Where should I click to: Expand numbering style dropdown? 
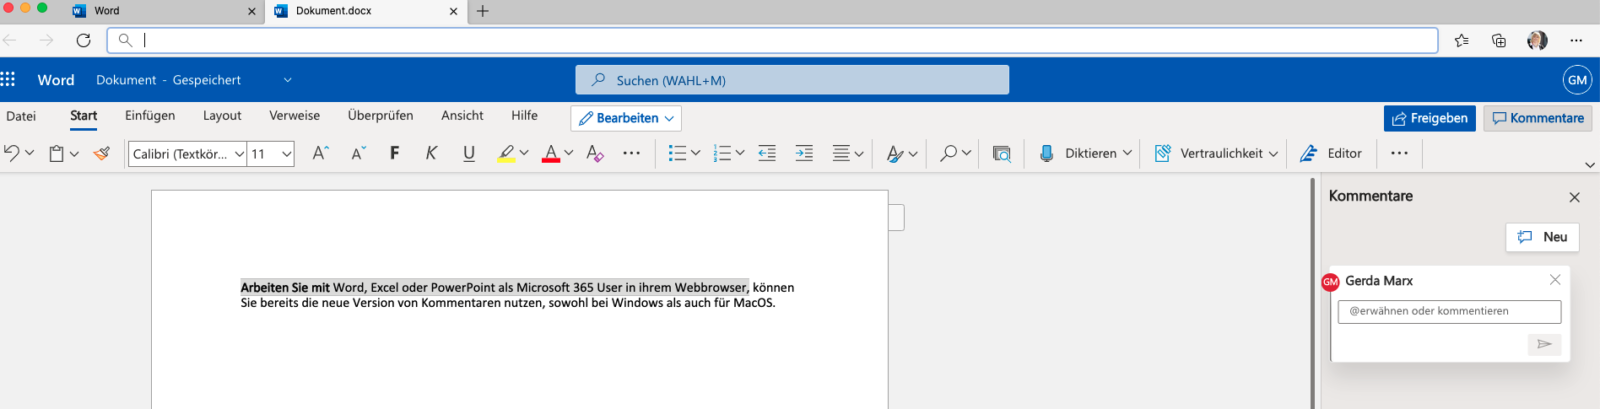click(740, 153)
